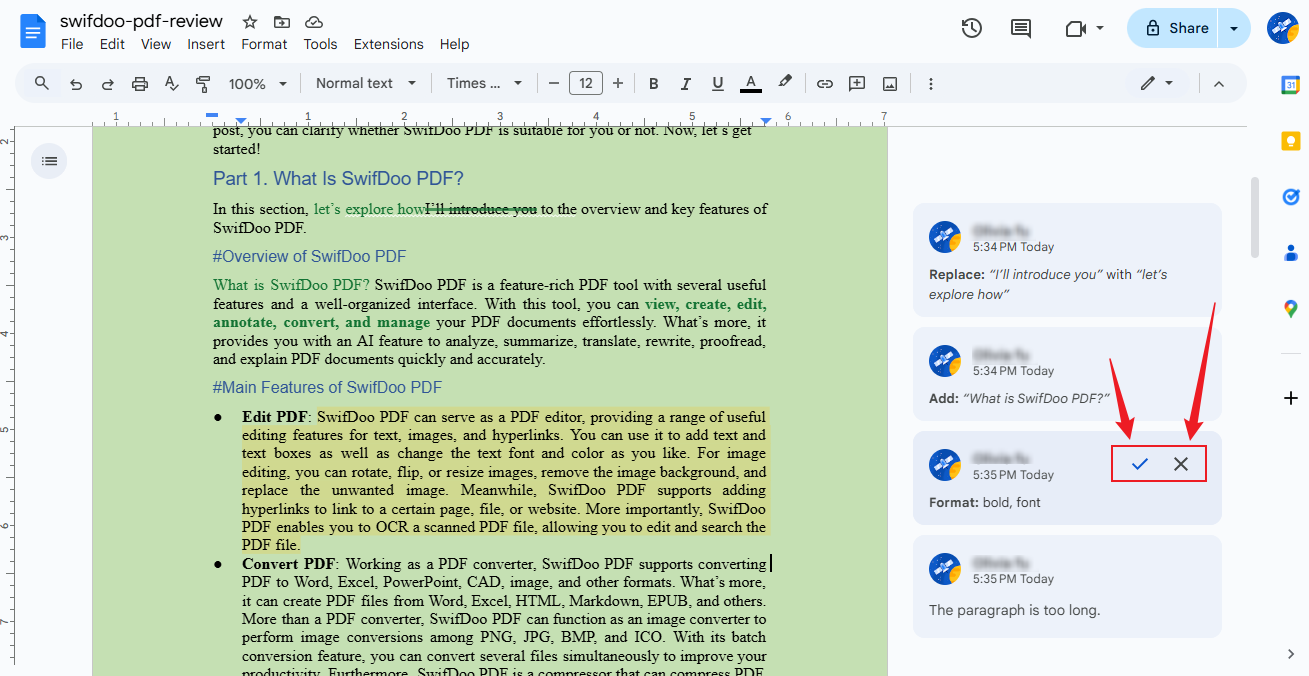
Task: Open the Format menu
Action: click(x=264, y=44)
